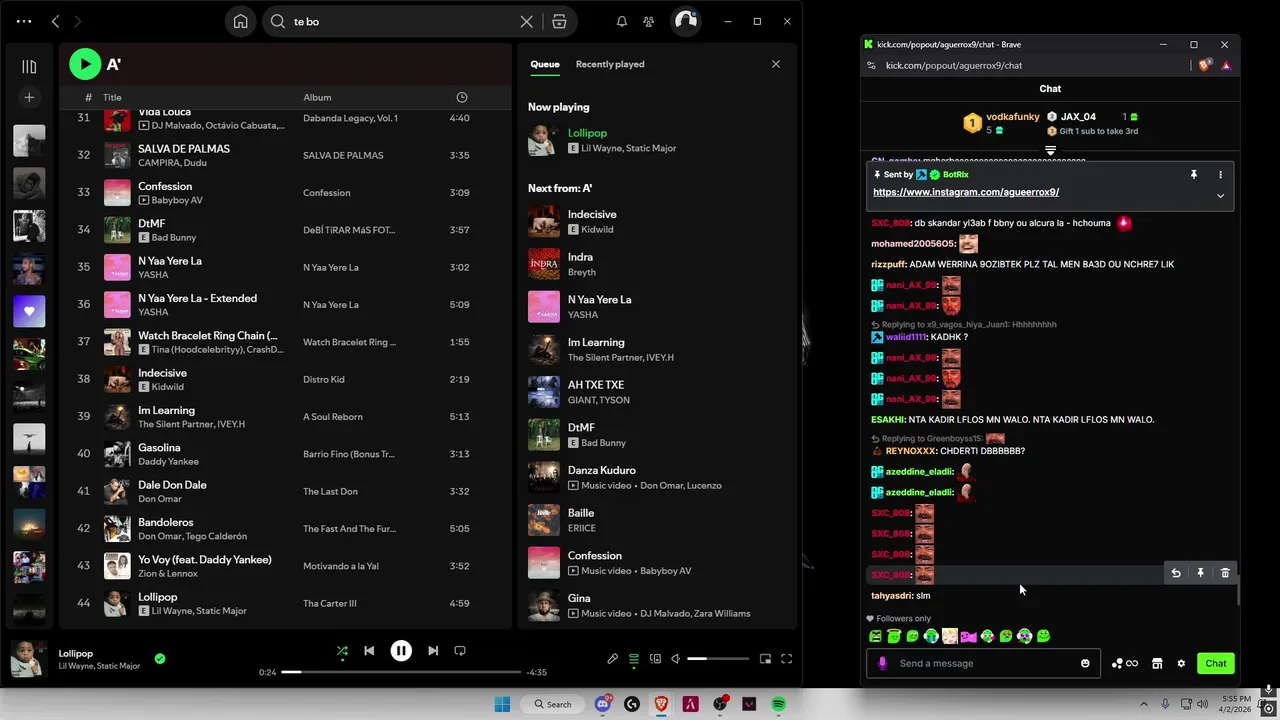The image size is (1280, 720).
Task: Click the Send a message field
Action: pos(983,663)
